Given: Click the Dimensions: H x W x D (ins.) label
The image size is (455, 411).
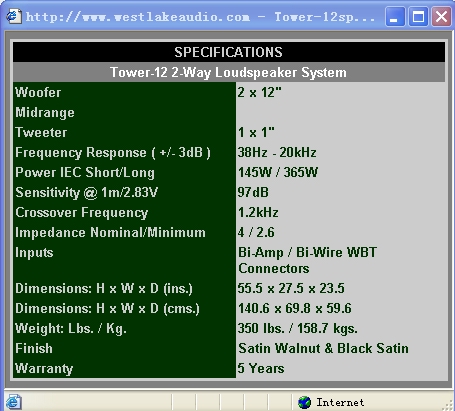Looking at the screenshot, I should pos(104,288).
